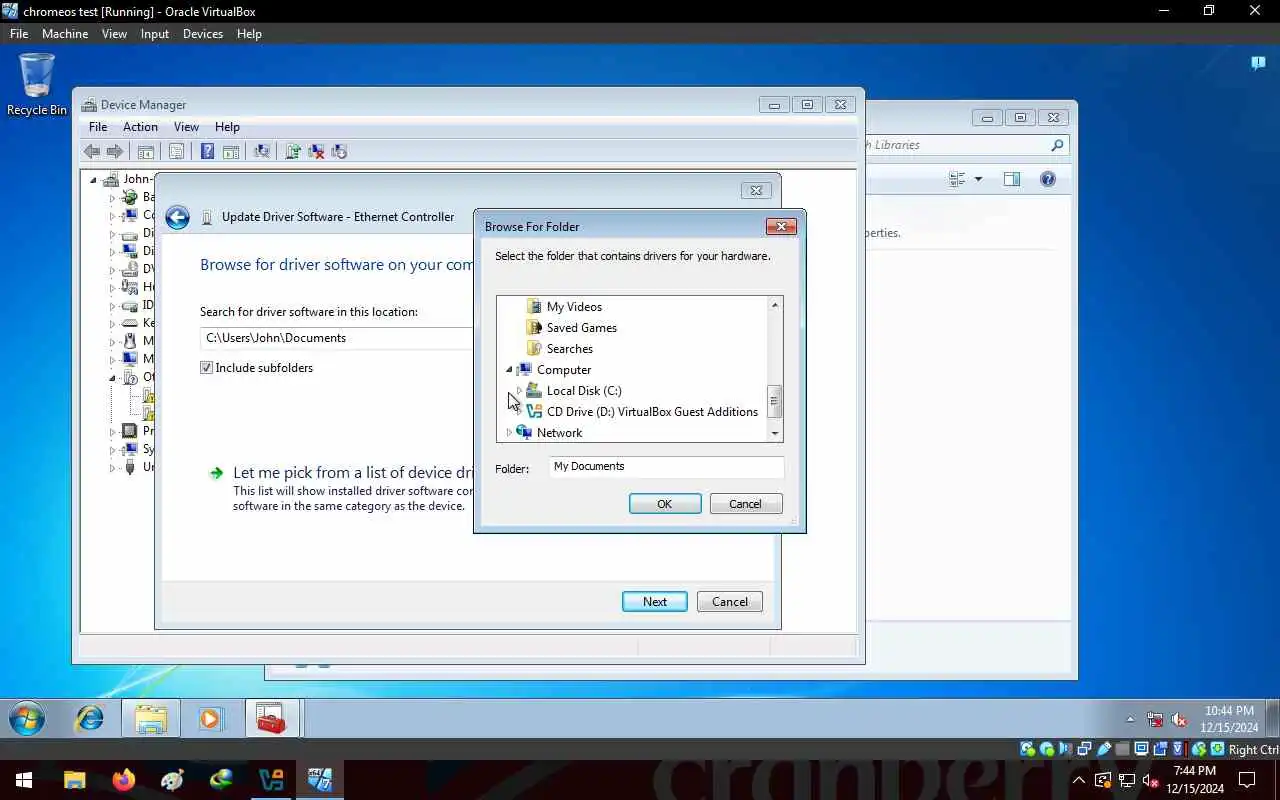Click the Device Manager toolbox taskbar button
This screenshot has height=800, width=1280.
(271, 718)
